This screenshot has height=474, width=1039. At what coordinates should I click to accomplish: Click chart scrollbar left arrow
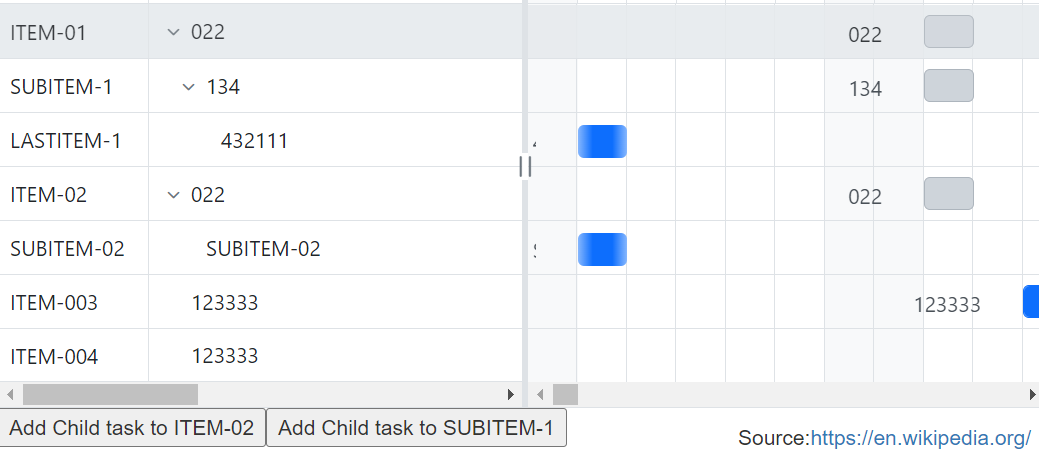[x=540, y=394]
